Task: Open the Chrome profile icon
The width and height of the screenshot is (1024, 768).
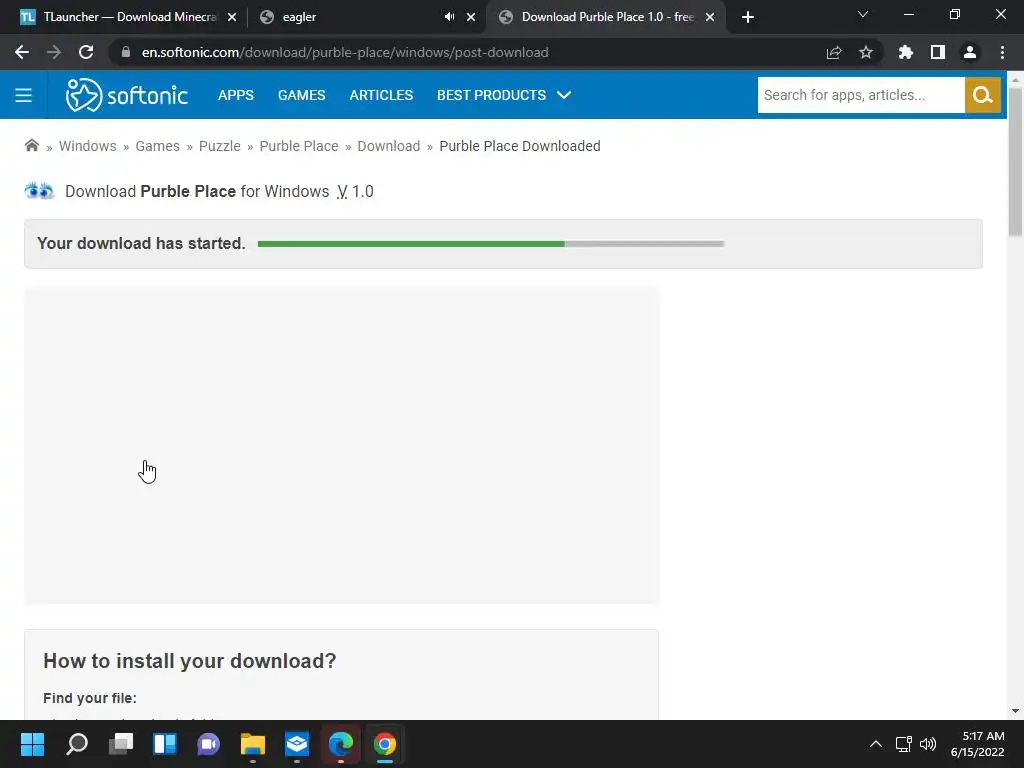Action: (x=970, y=52)
